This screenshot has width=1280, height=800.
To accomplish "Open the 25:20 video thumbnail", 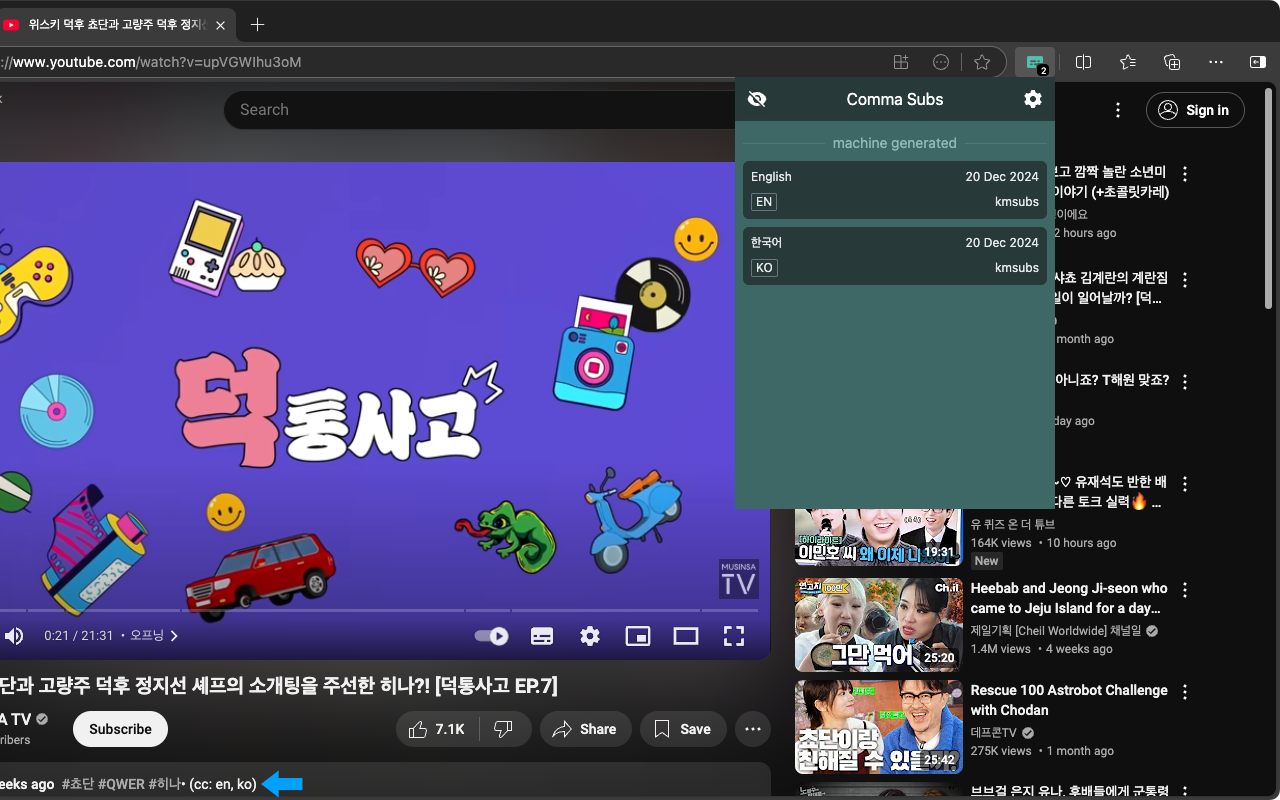I will click(879, 625).
